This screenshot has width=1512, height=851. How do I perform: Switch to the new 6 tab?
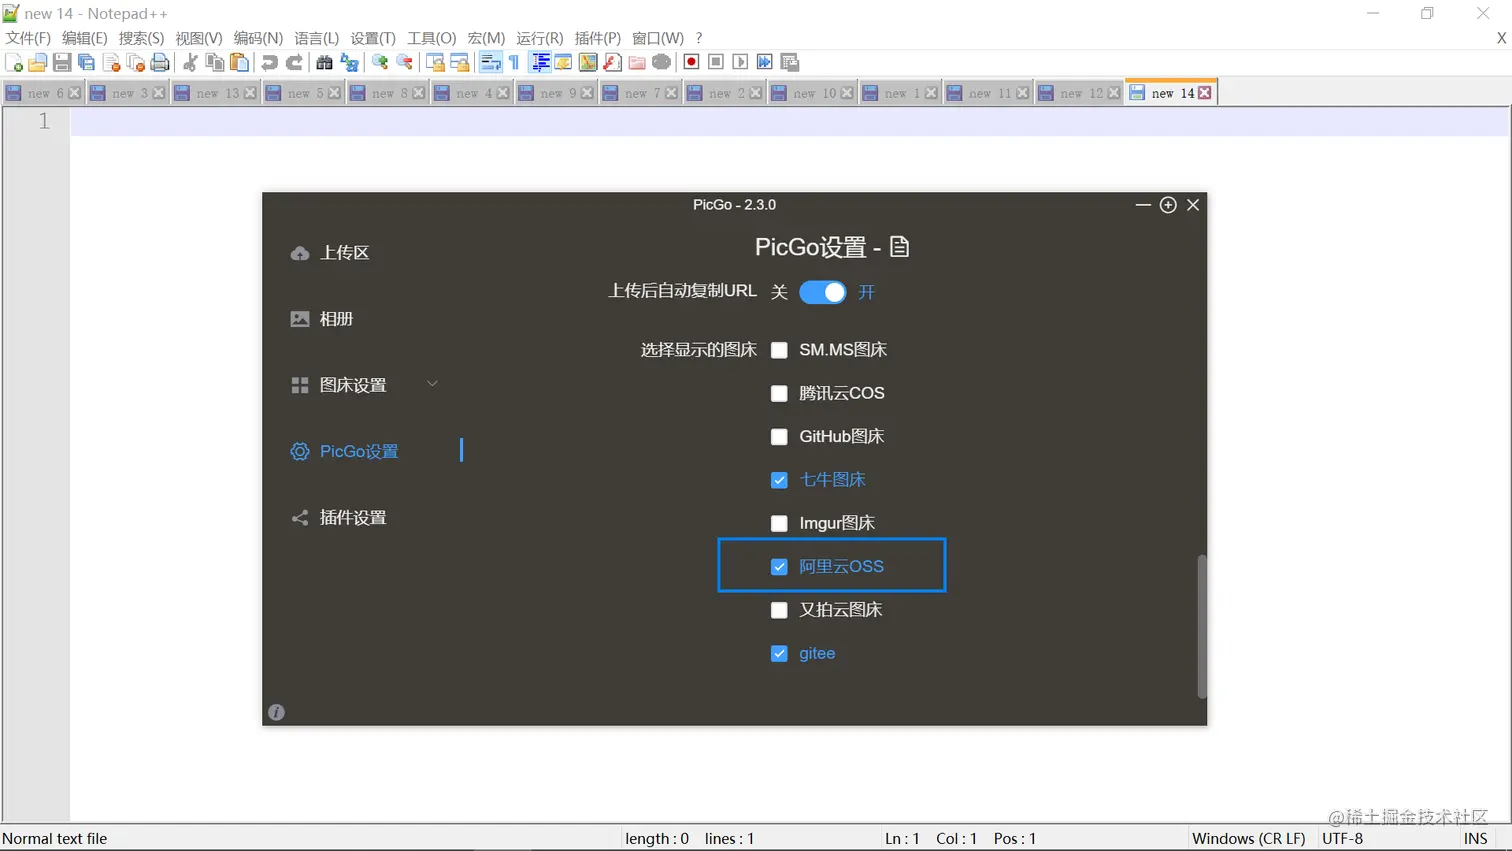tap(44, 93)
